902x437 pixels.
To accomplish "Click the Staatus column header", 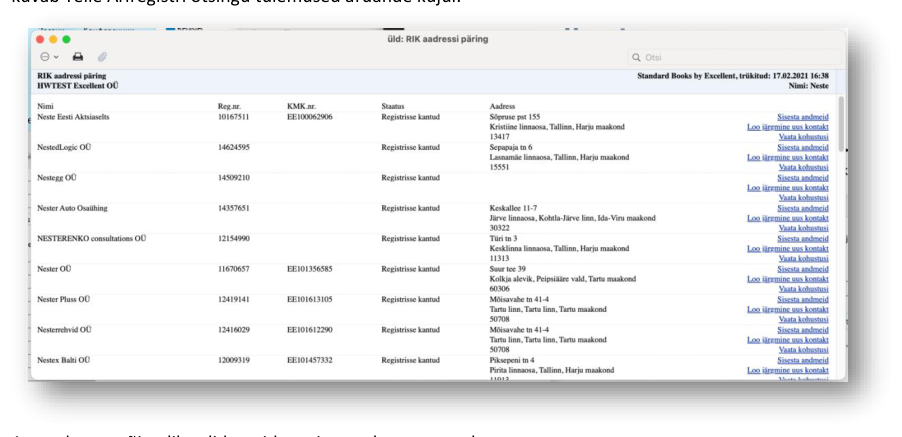I will 393,106.
